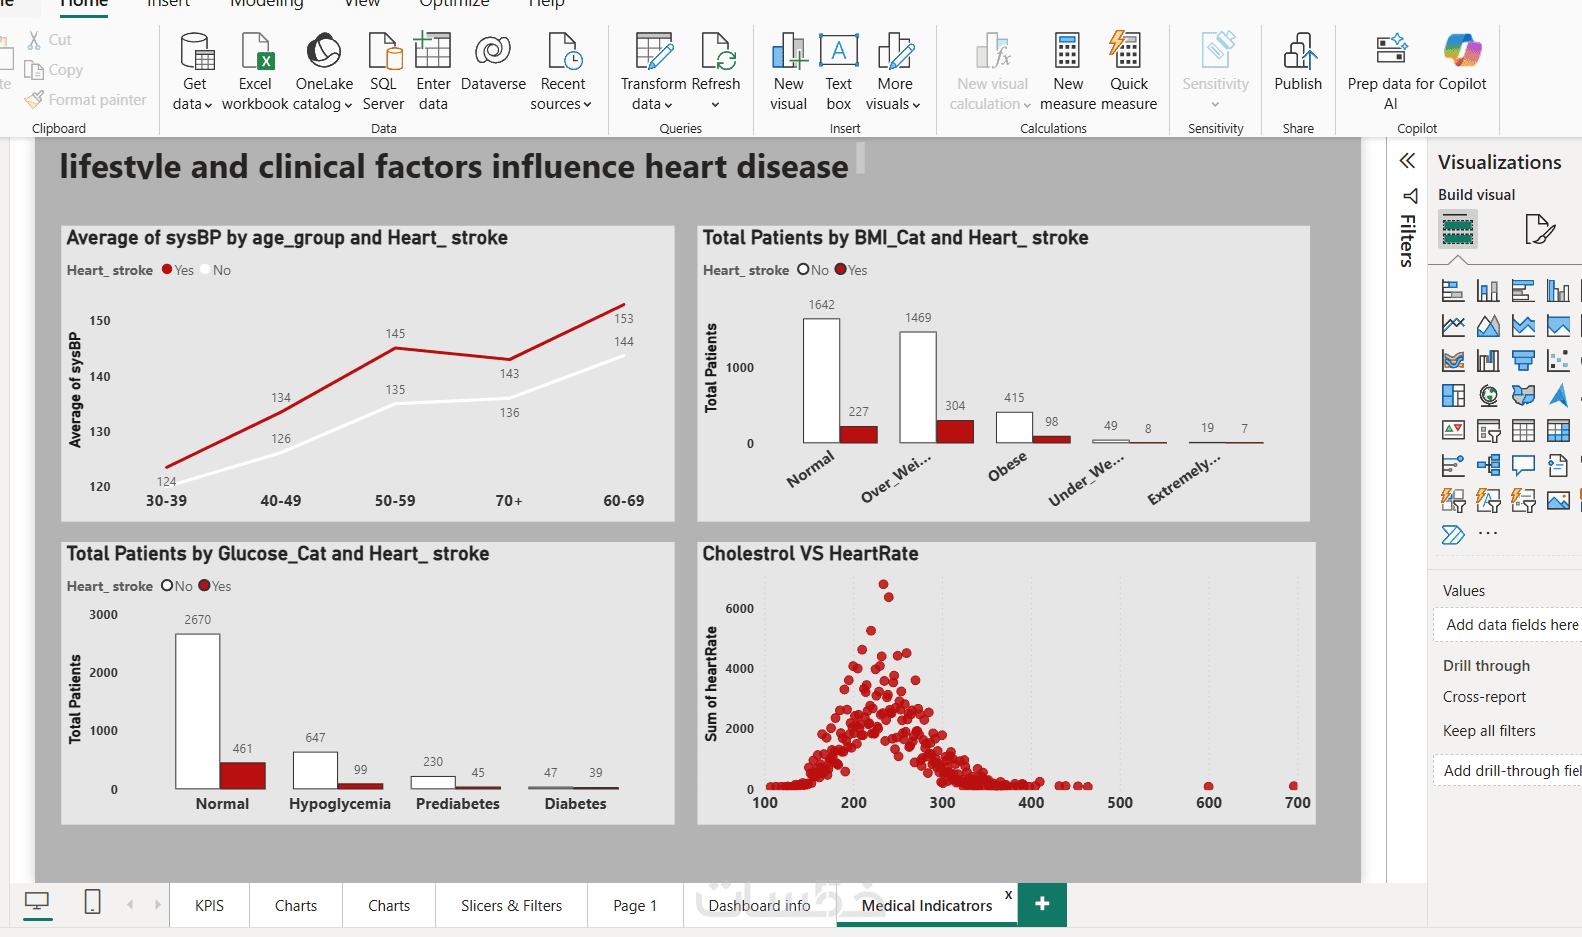The width and height of the screenshot is (1582, 937).
Task: Toggle Yes legend in sysBP chart
Action: (178, 270)
